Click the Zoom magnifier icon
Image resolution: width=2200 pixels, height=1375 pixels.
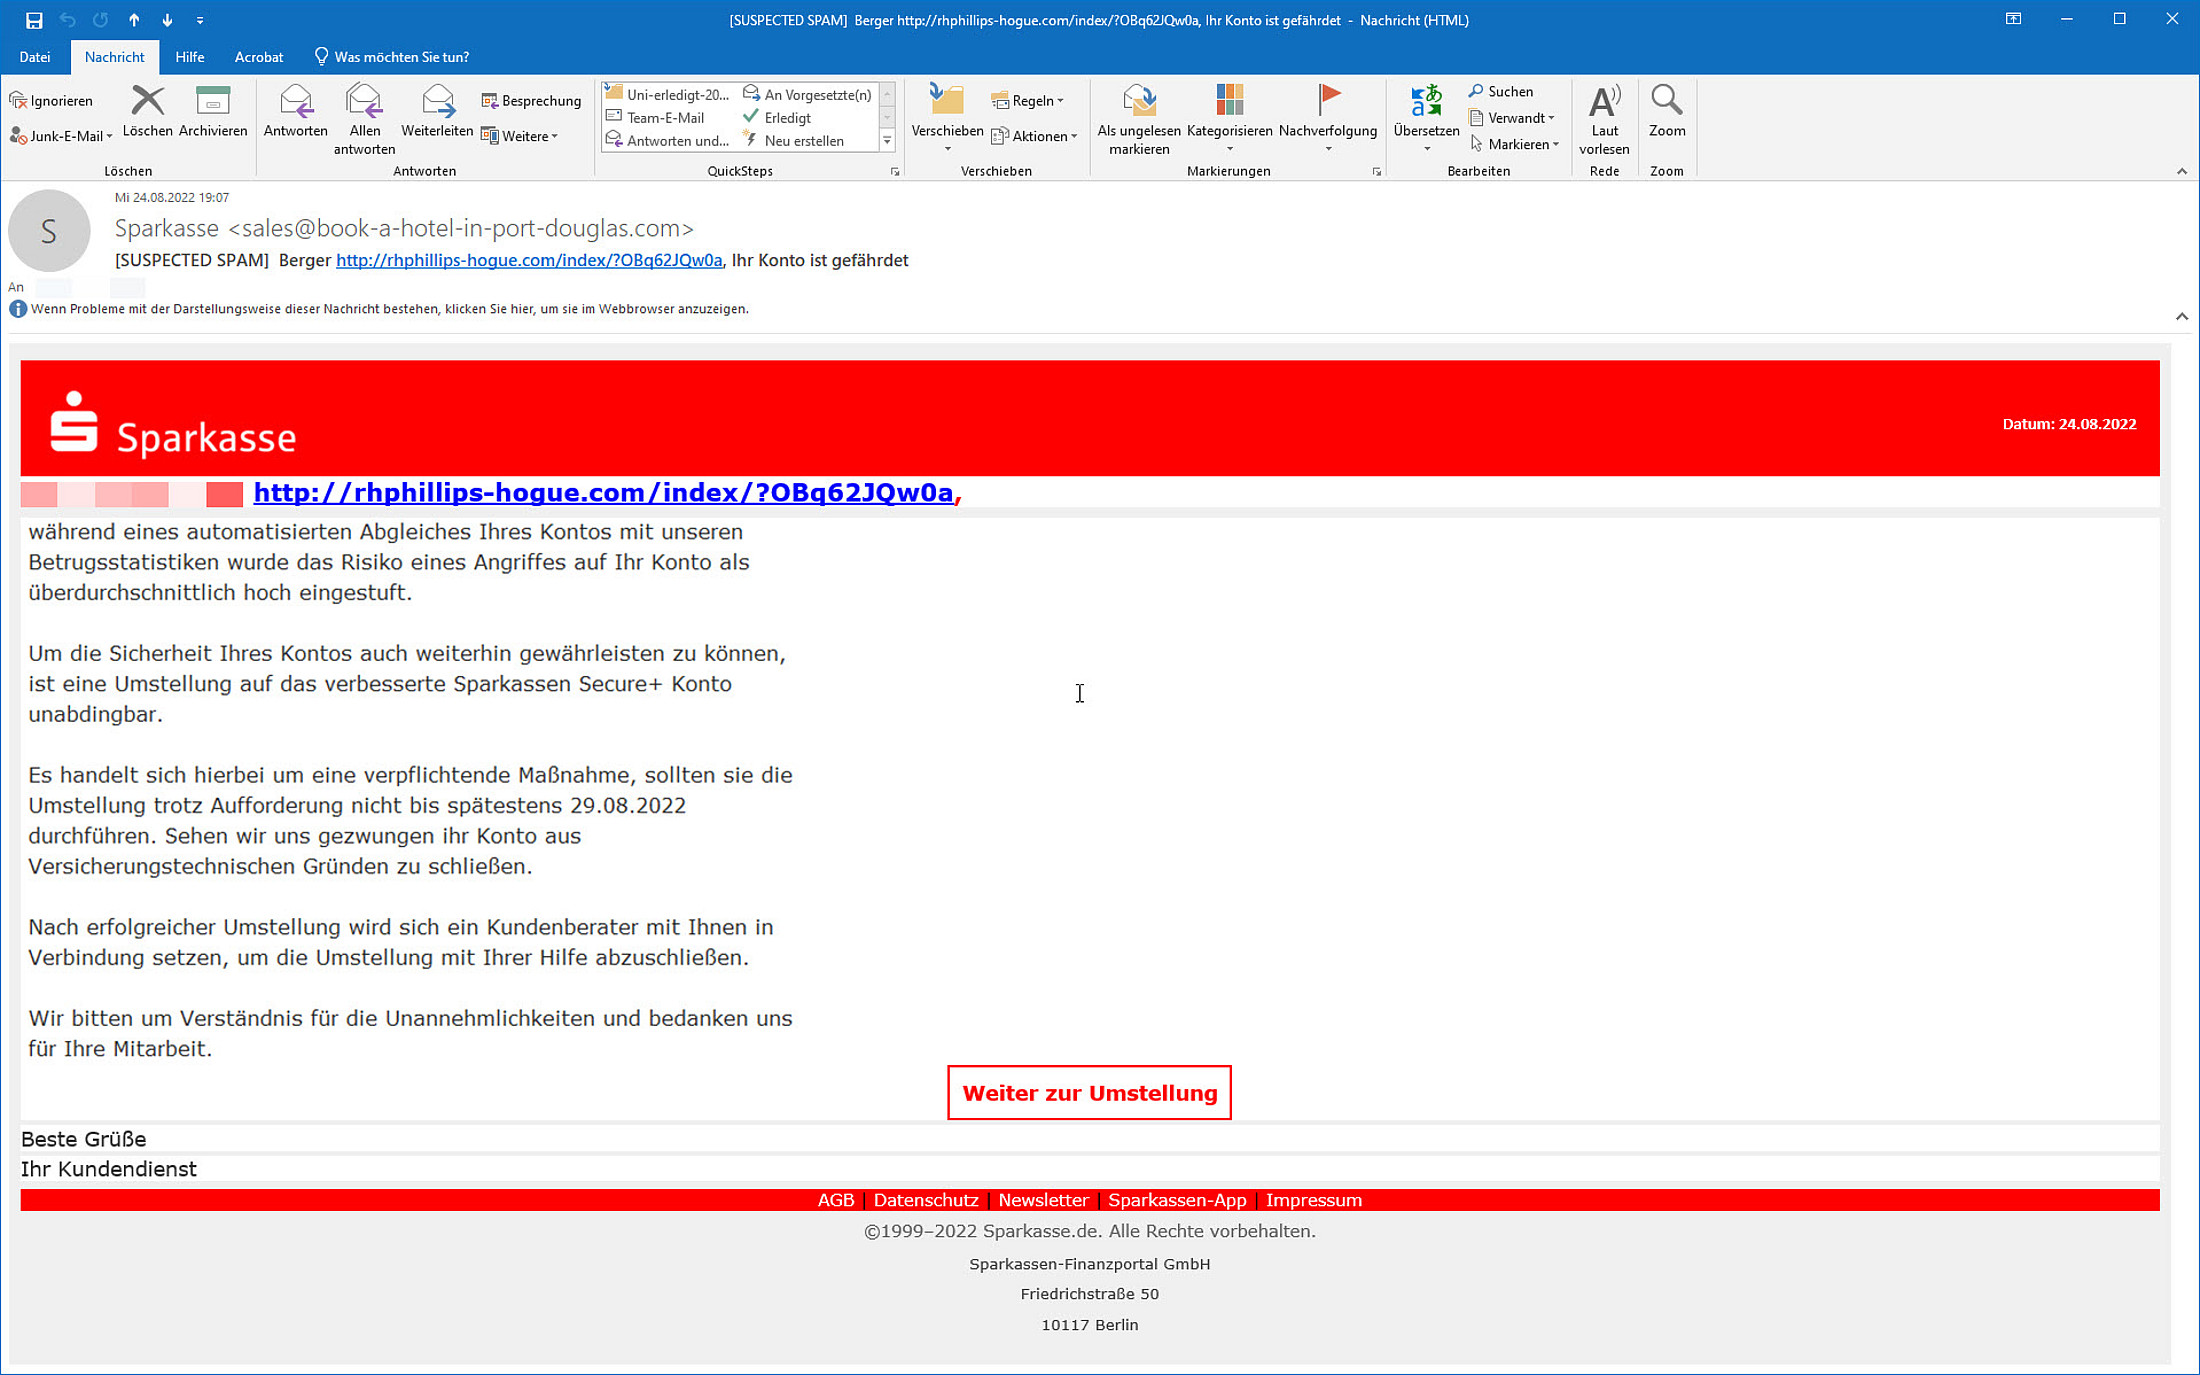(1666, 101)
